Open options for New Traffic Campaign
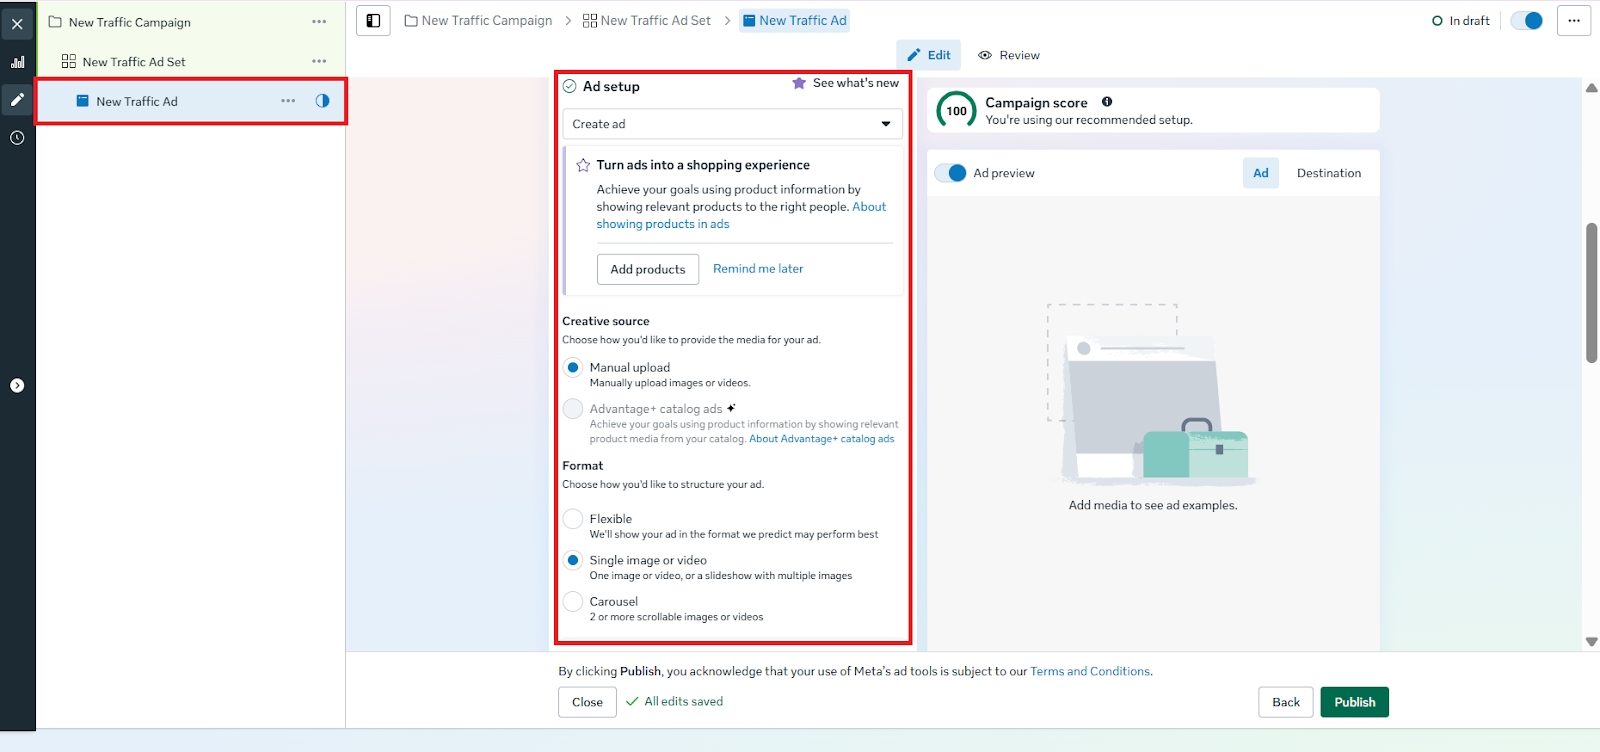The width and height of the screenshot is (1600, 752). 319,22
